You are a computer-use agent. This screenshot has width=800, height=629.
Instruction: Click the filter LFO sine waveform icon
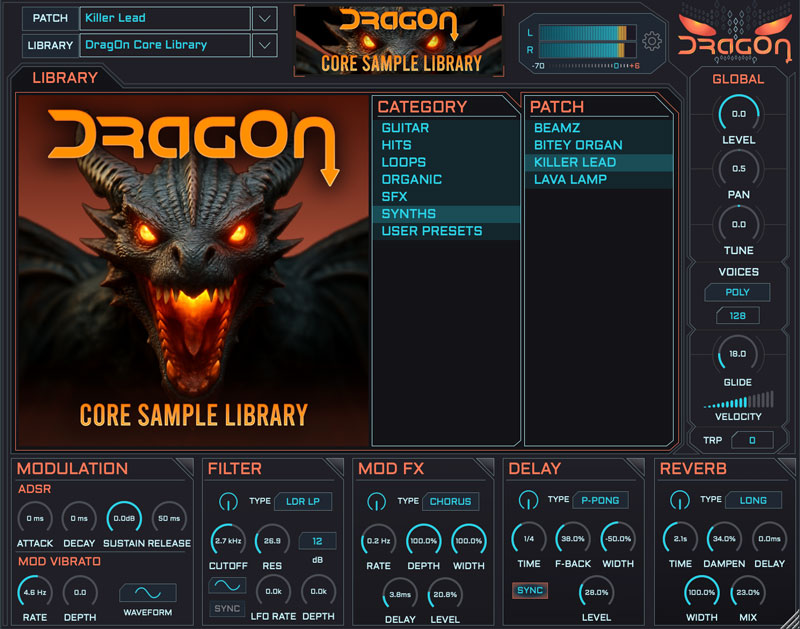coord(227,585)
